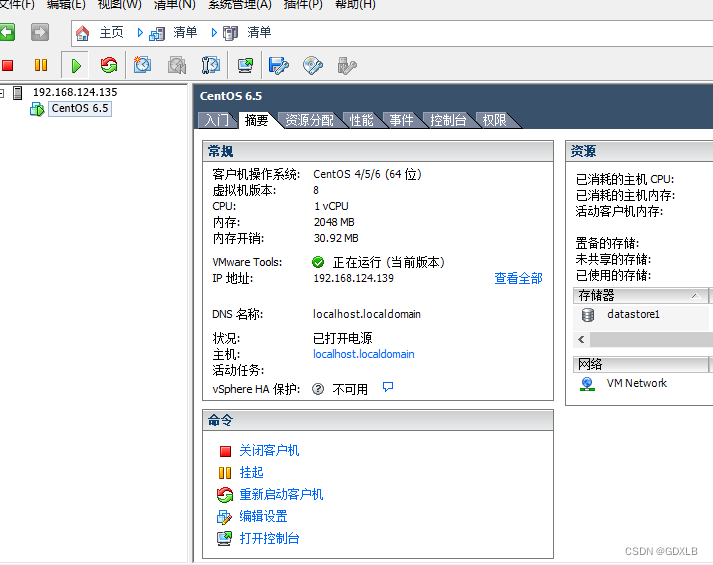
Task: Click the last 清单 breadcrumb label
Action: [x=259, y=33]
